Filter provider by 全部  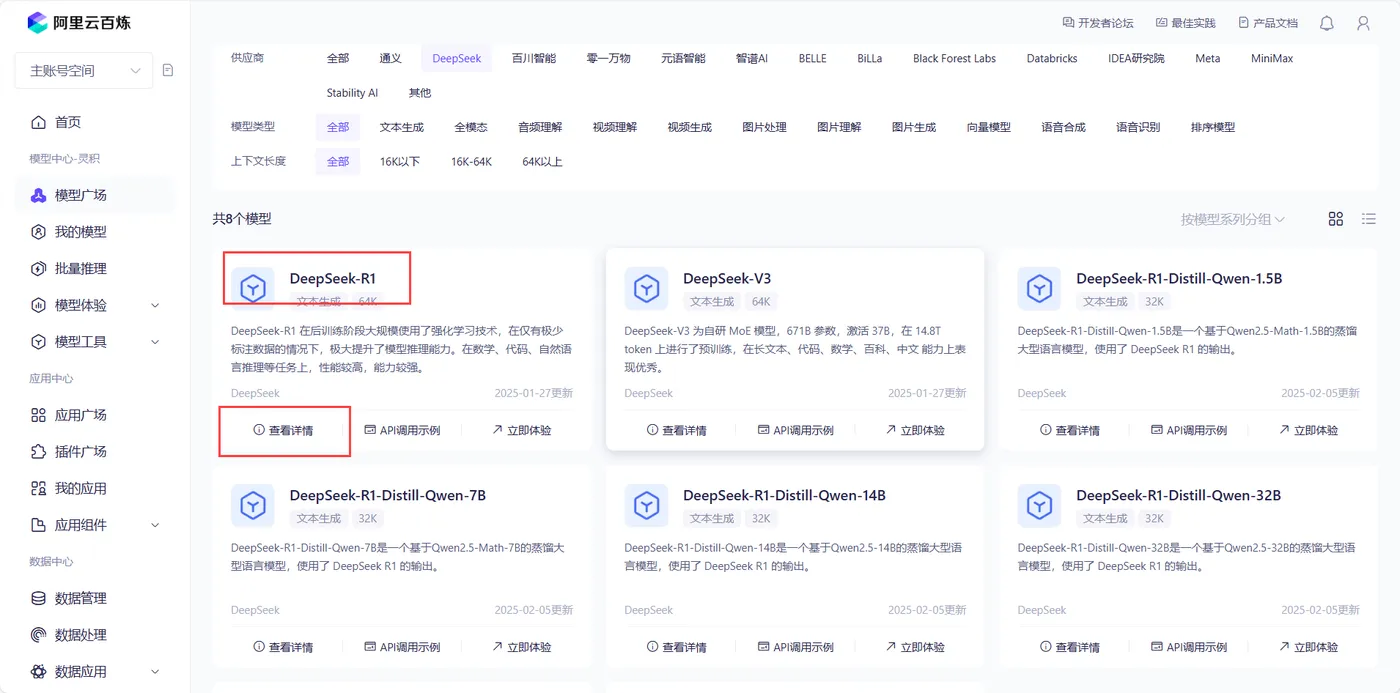(338, 59)
